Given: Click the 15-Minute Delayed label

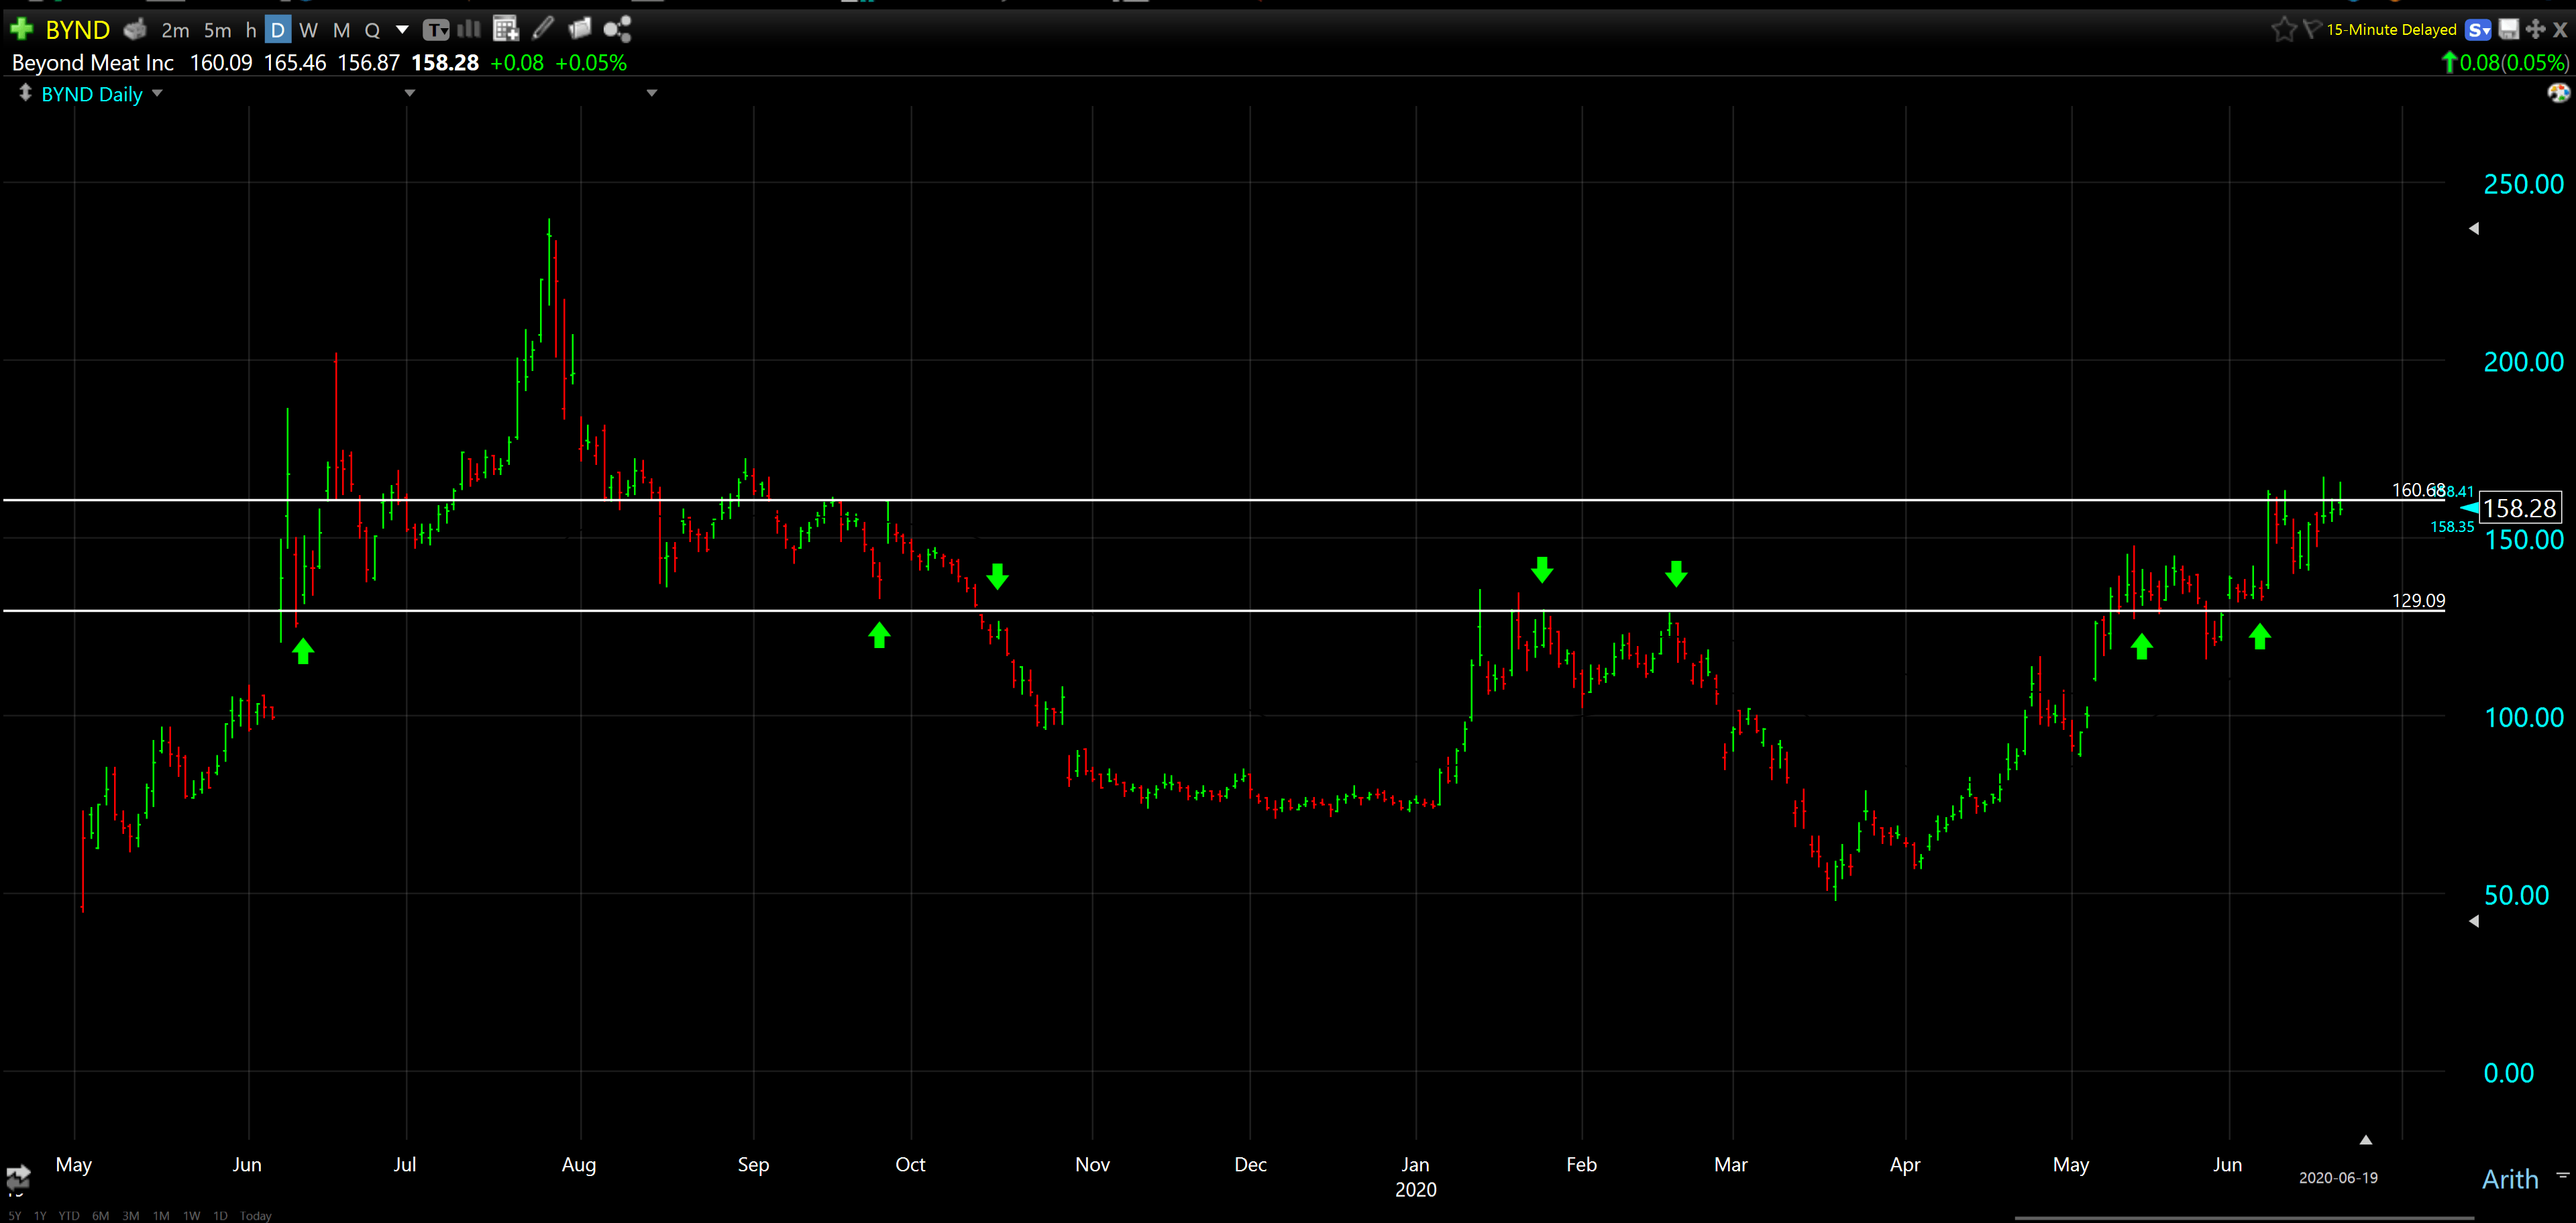Looking at the screenshot, I should tap(2391, 30).
